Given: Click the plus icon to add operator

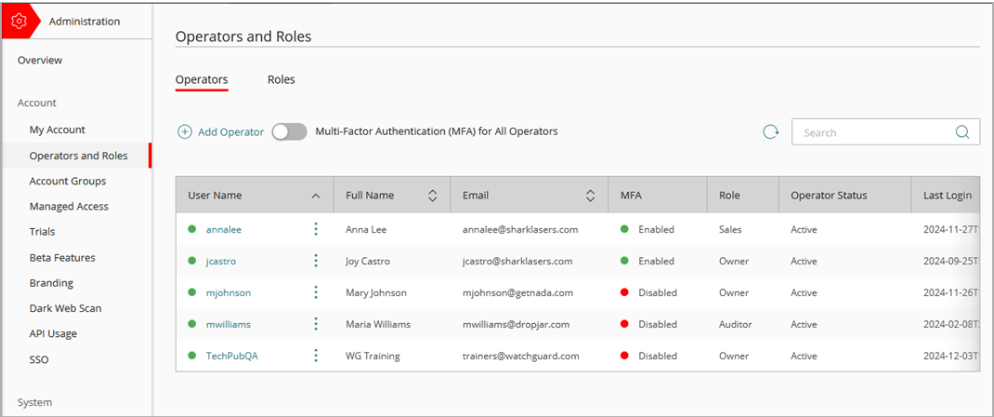Looking at the screenshot, I should [x=185, y=132].
